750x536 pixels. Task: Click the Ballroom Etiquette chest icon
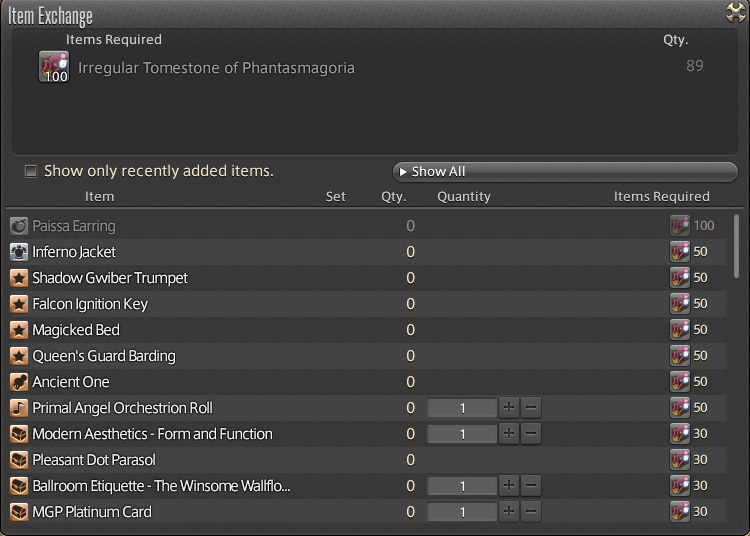(19, 486)
